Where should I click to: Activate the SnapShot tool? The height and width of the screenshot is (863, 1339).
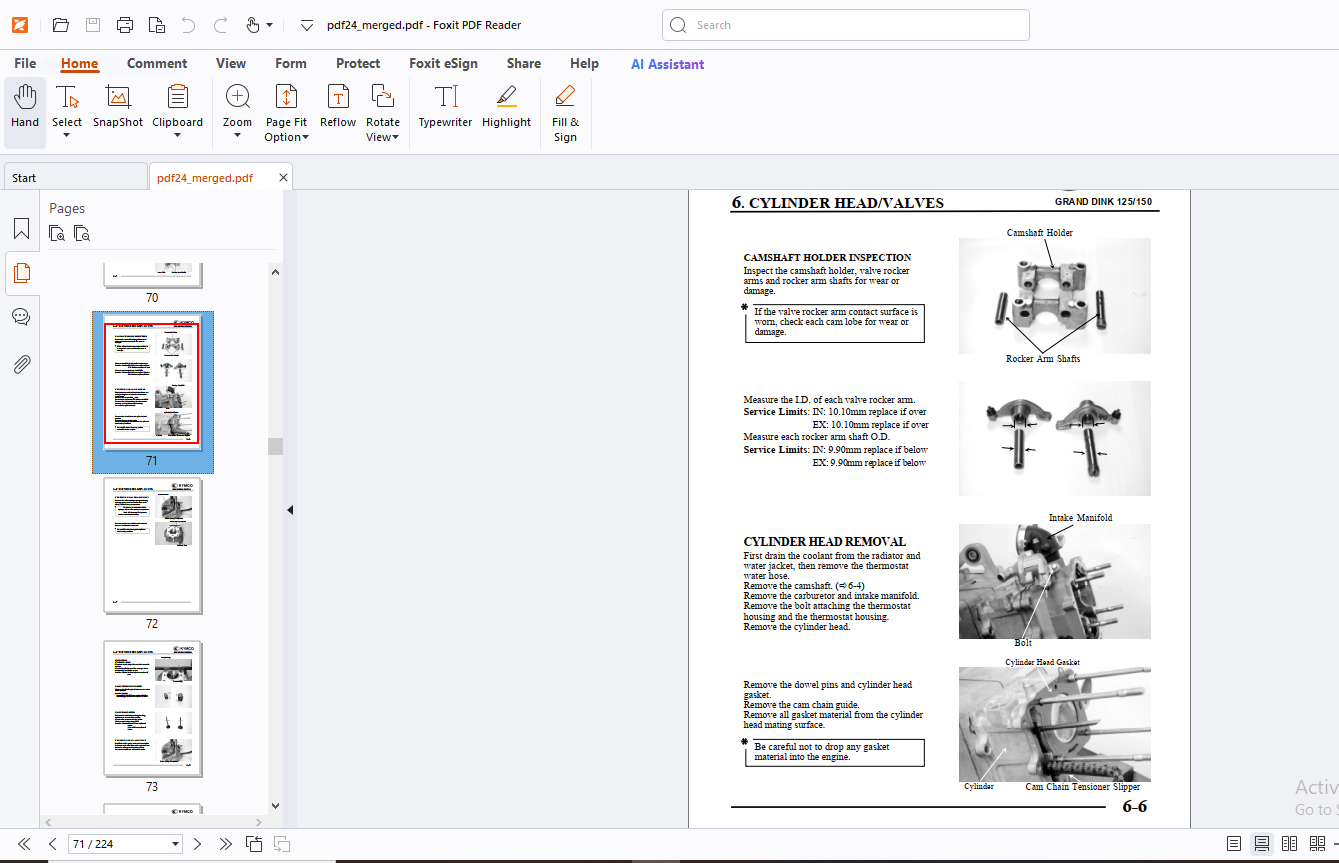coord(118,108)
